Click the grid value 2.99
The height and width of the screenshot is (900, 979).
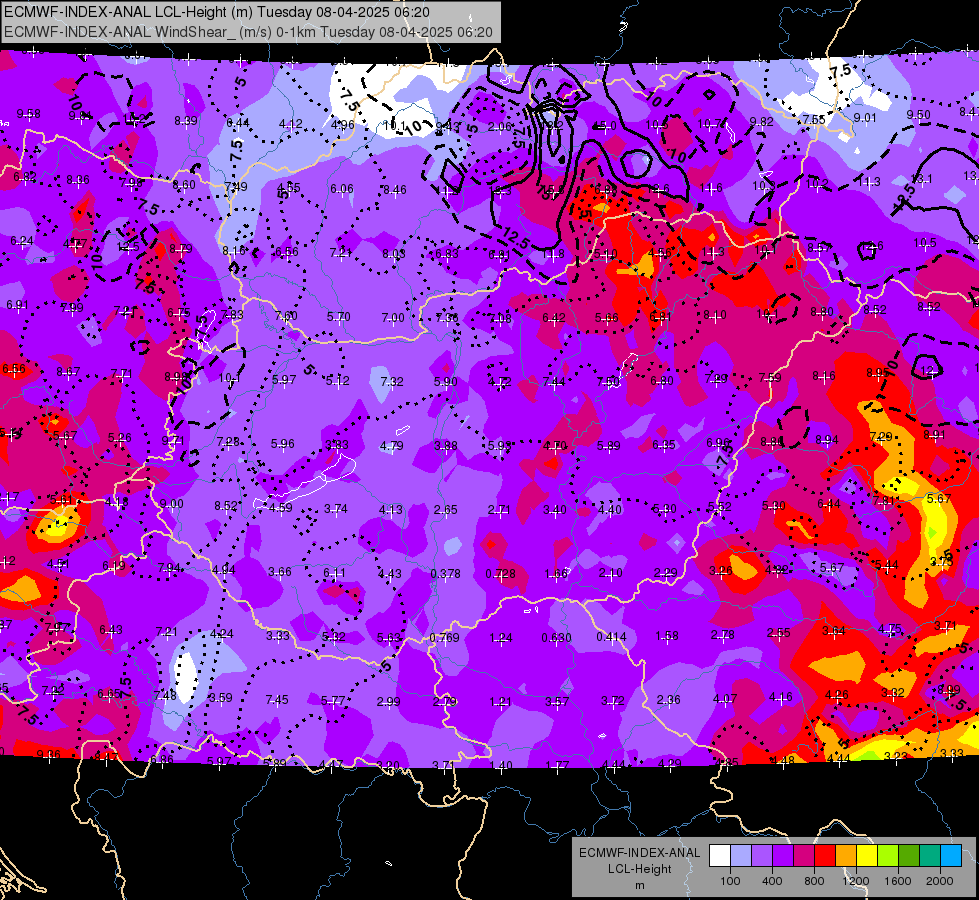tap(388, 701)
